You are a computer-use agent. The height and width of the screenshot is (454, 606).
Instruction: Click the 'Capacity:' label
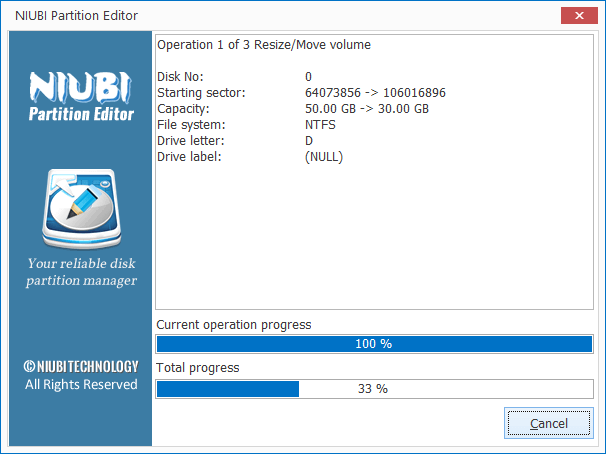pos(183,109)
